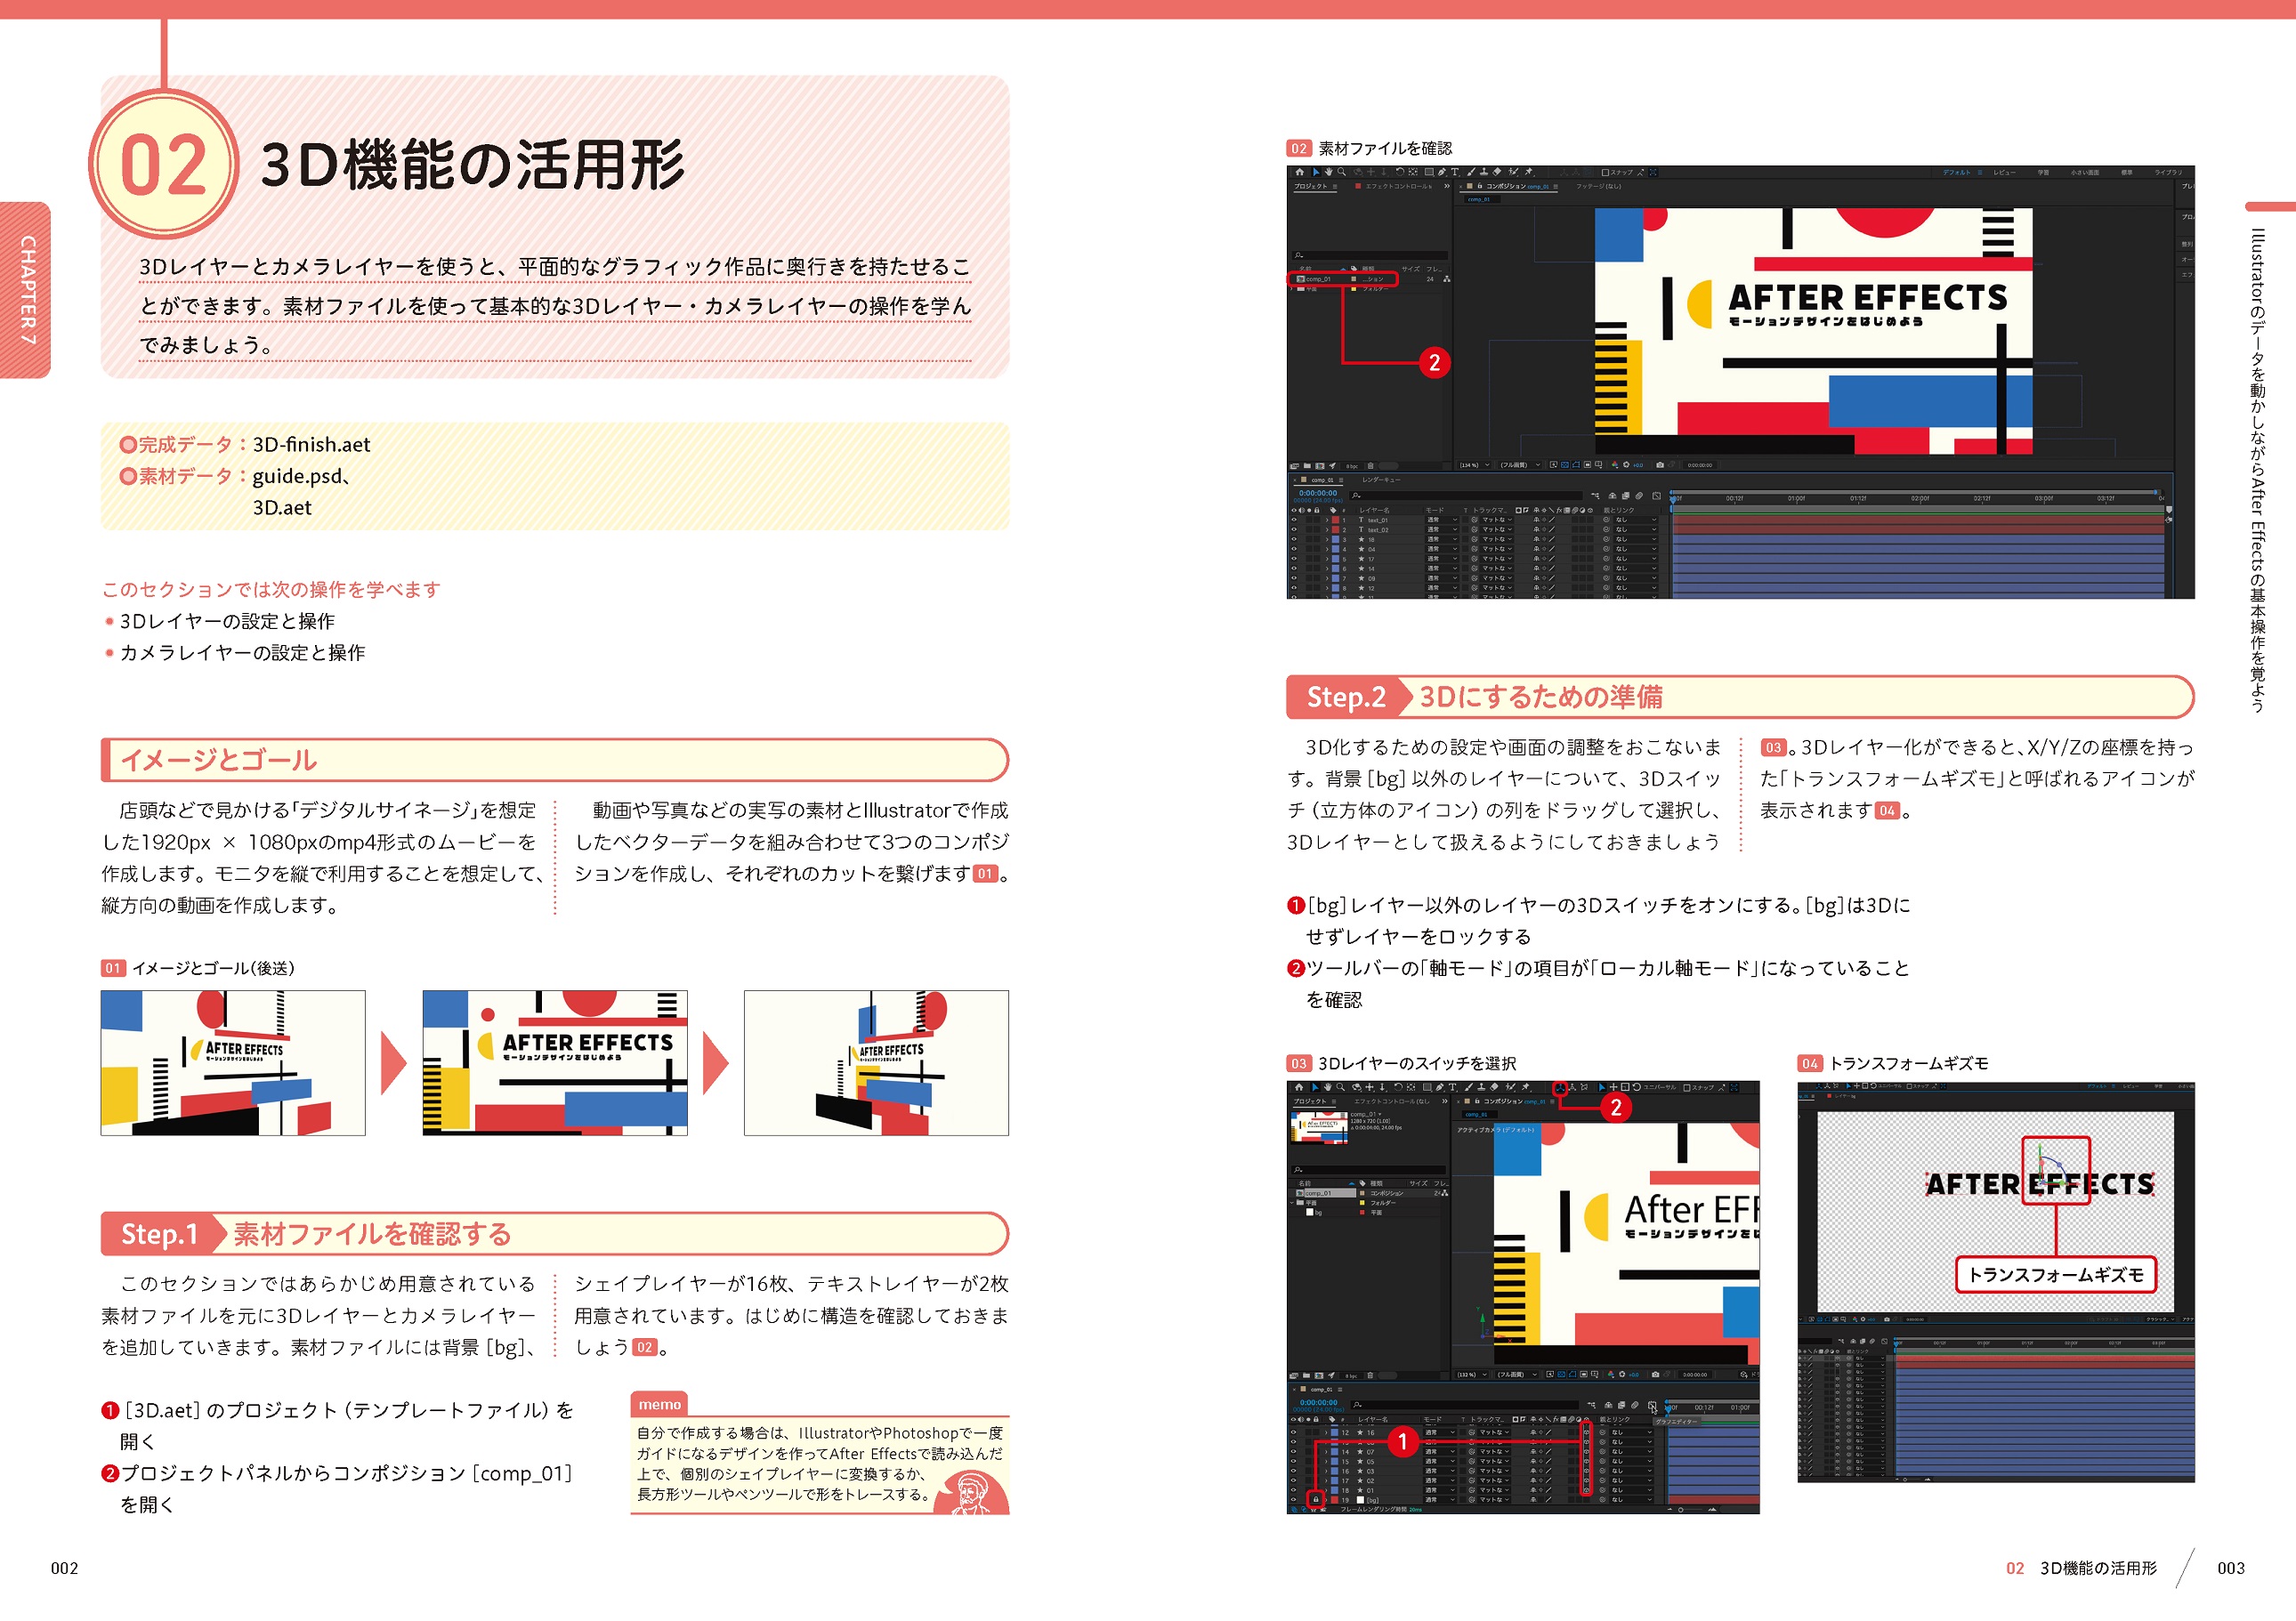Image resolution: width=2296 pixels, height=1621 pixels.
Task: Enable the スナップ checkbox in the top toolbar
Action: click(x=1606, y=173)
